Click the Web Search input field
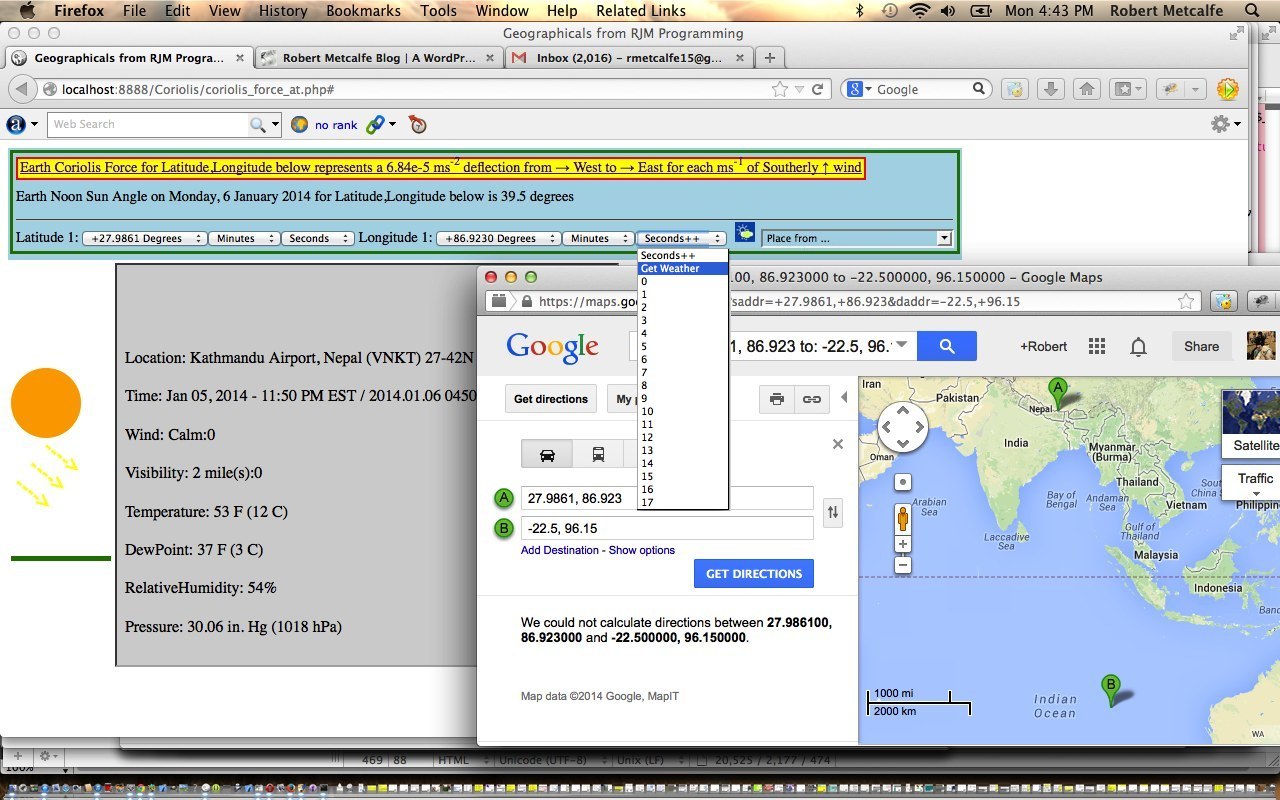Image resolution: width=1280 pixels, height=800 pixels. [x=148, y=124]
